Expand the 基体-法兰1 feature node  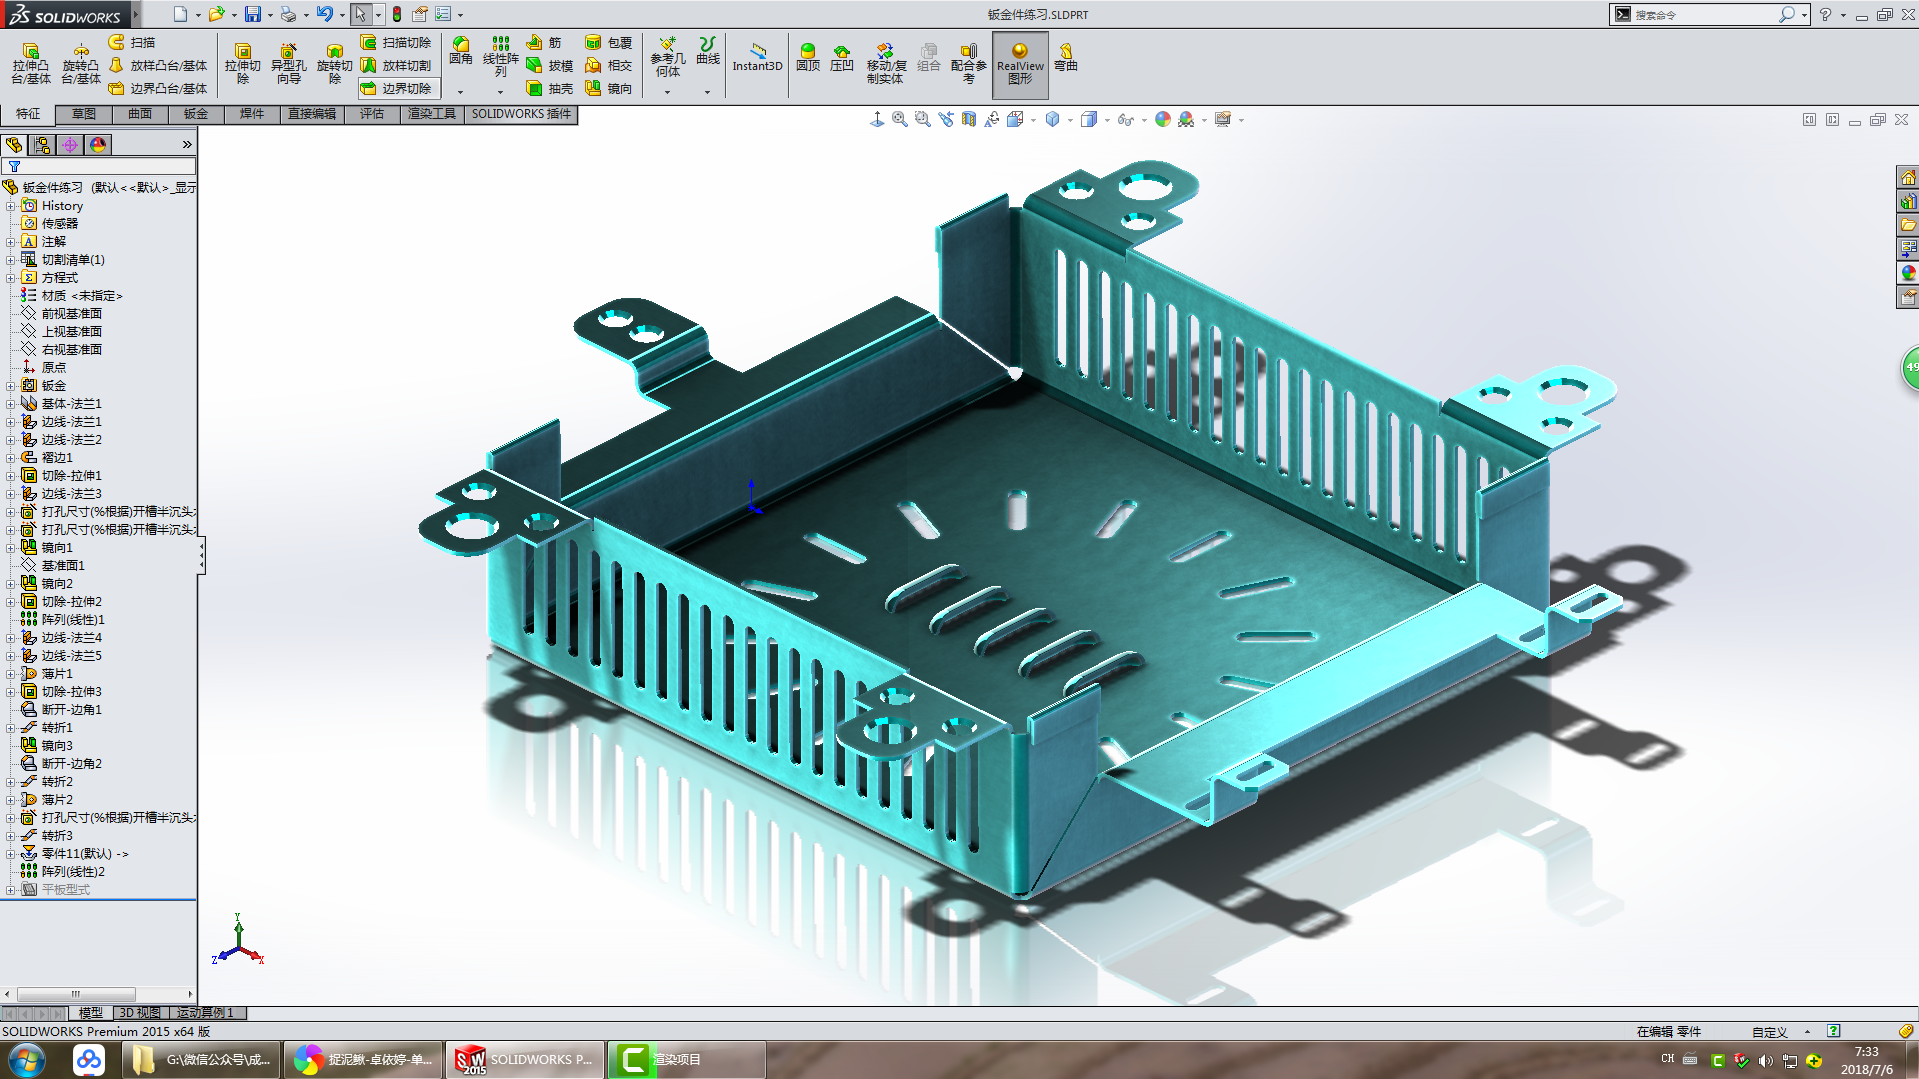coord(11,404)
